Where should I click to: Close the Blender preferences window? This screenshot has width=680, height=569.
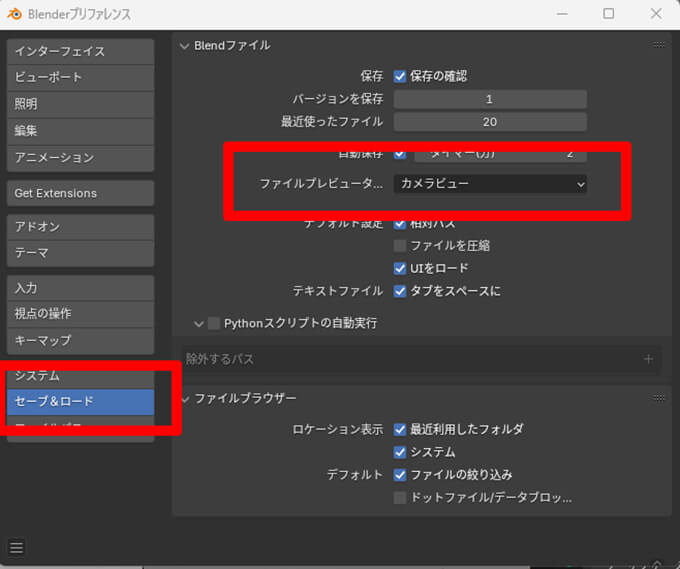655,14
